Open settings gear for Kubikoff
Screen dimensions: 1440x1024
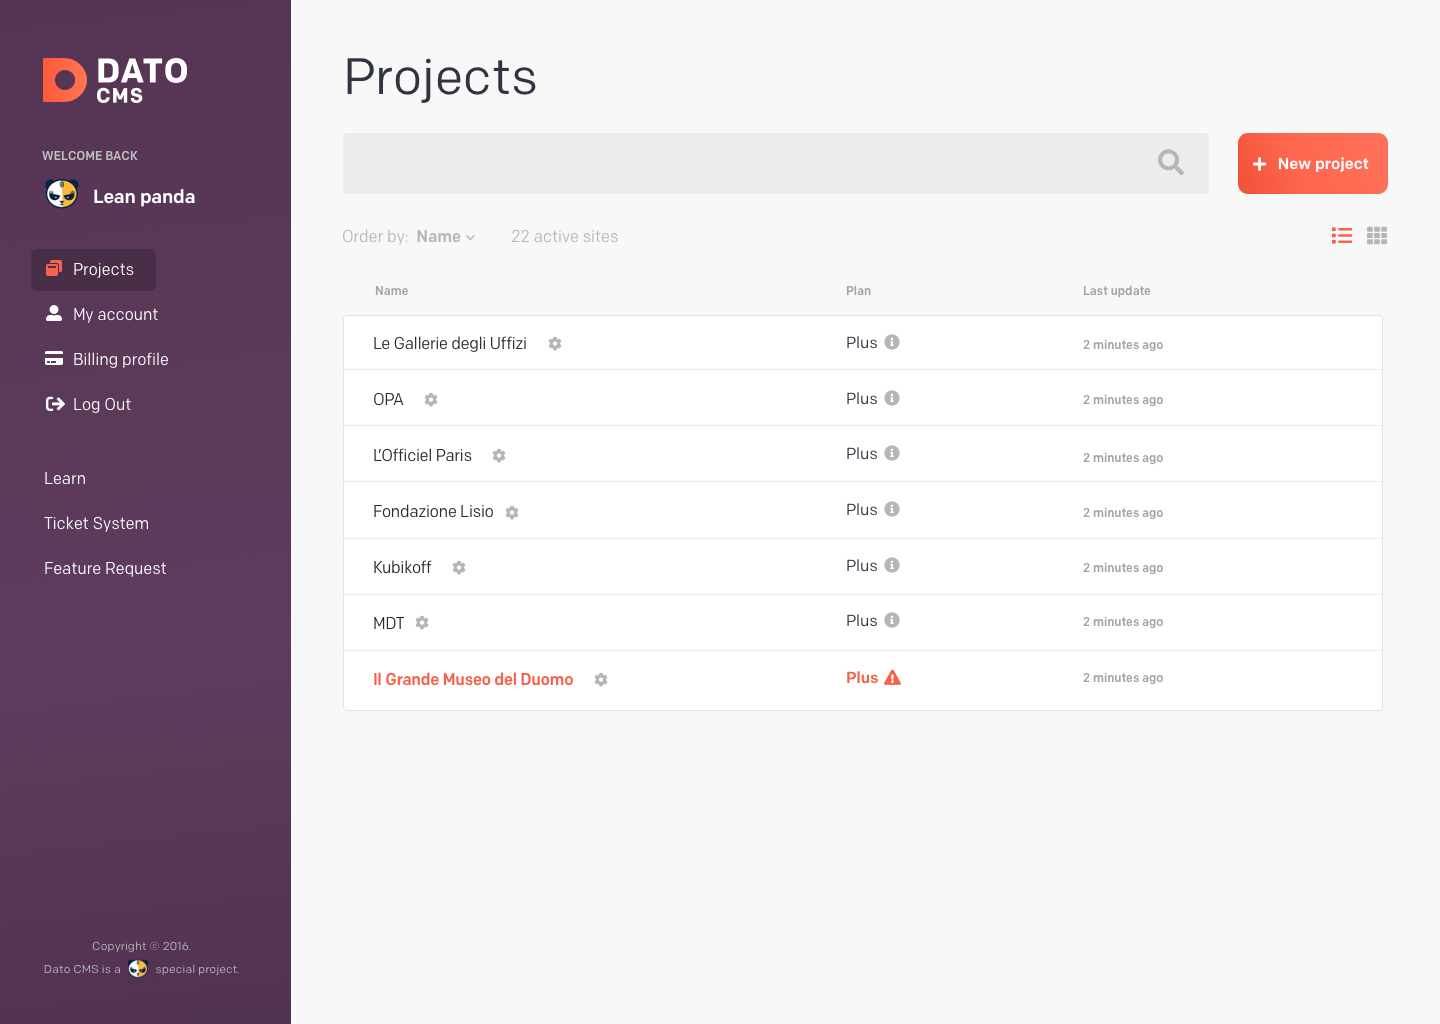coord(459,568)
